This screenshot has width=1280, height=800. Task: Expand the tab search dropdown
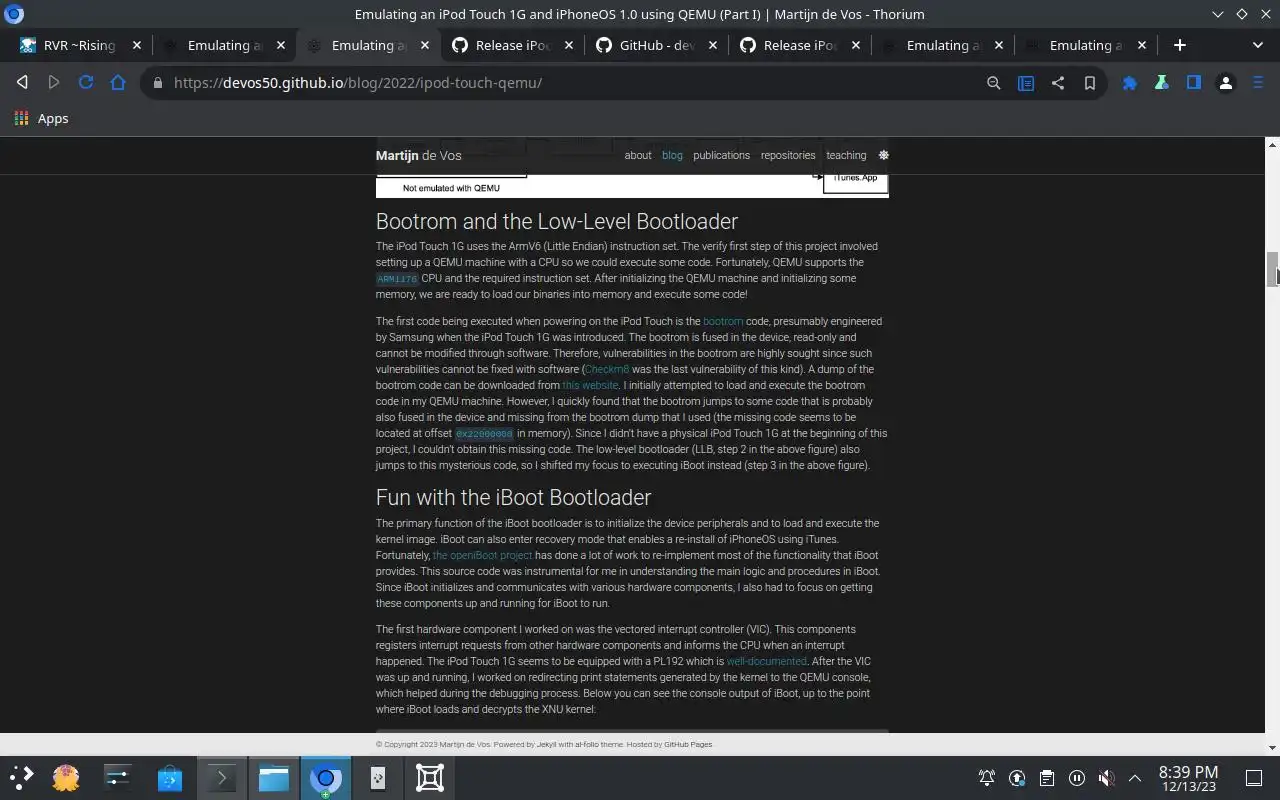1257,45
